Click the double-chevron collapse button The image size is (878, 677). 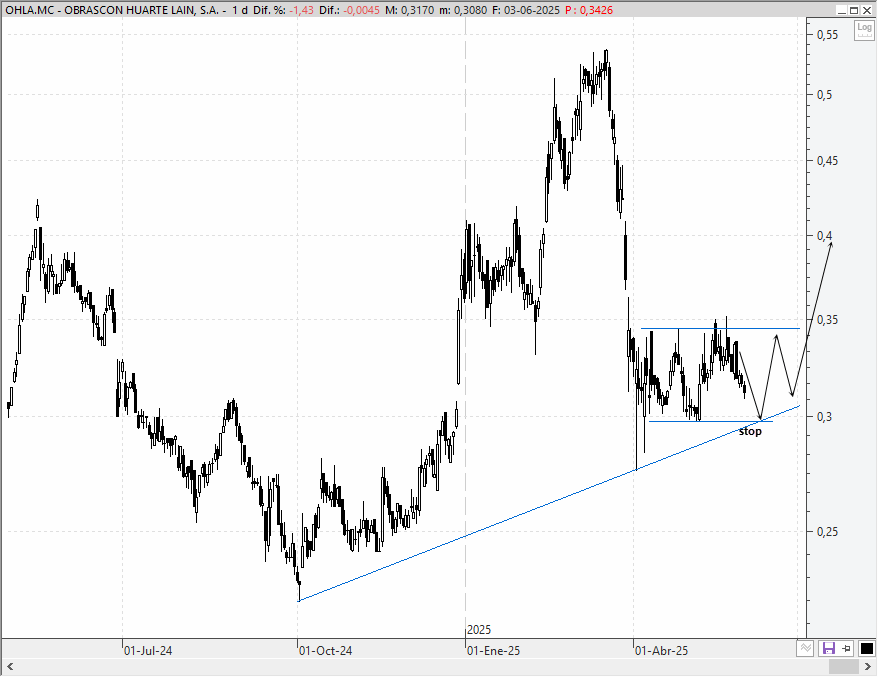(x=805, y=648)
